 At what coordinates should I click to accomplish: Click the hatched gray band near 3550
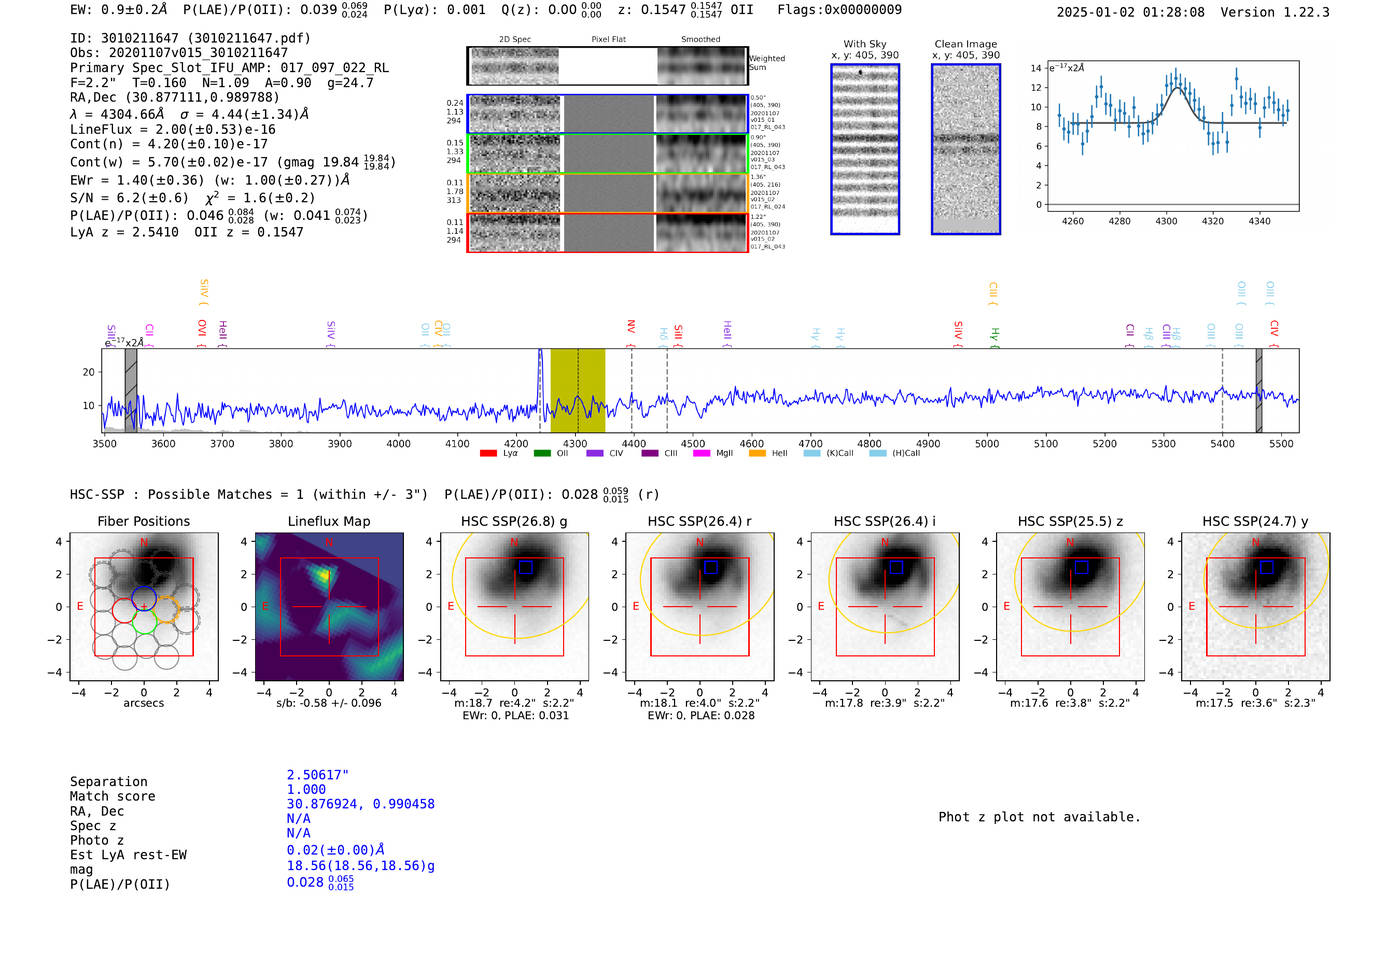[131, 390]
